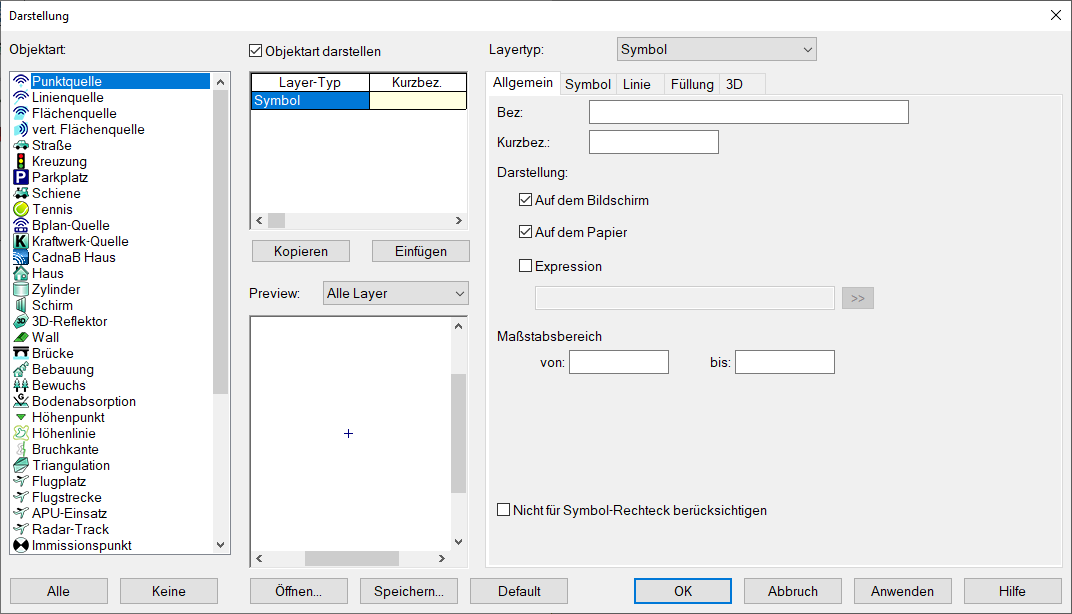The image size is (1072, 614).
Task: Check Nicht für Symbol-Rechteck berücksichtigen
Action: [x=503, y=510]
